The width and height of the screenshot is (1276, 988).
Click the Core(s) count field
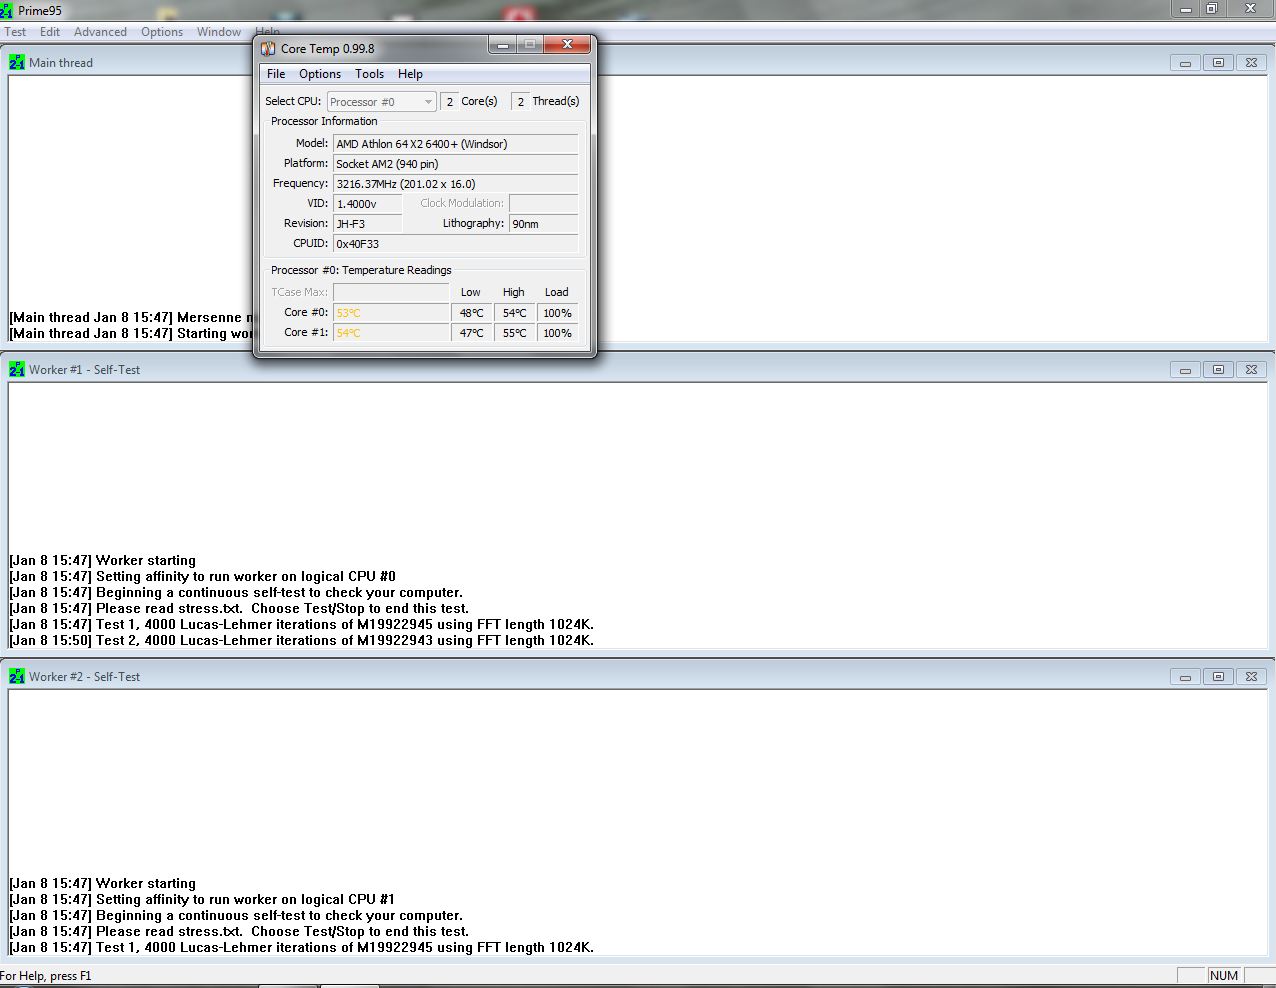[449, 102]
